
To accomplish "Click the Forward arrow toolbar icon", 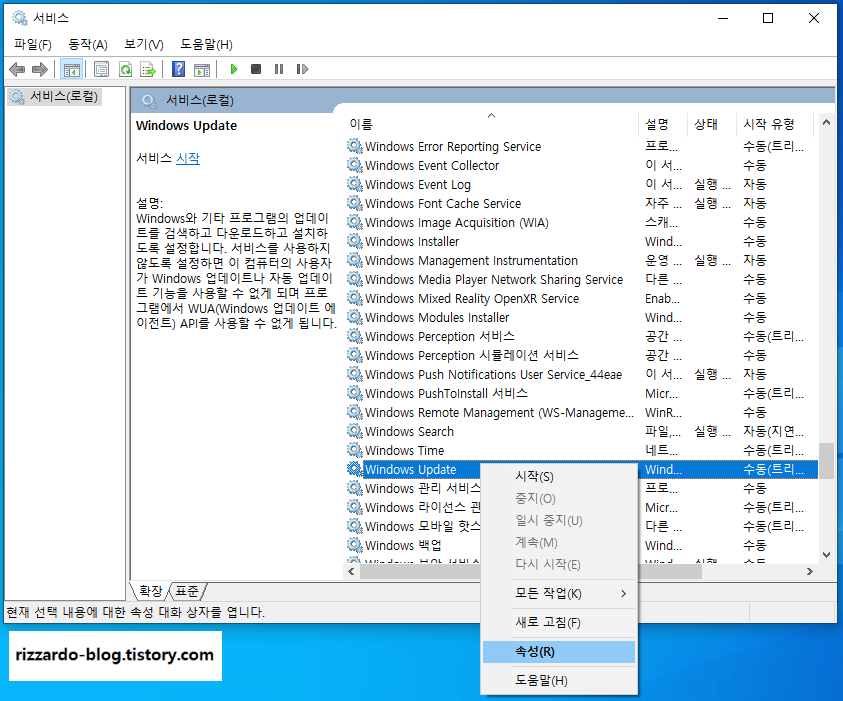I will pyautogui.click(x=40, y=69).
